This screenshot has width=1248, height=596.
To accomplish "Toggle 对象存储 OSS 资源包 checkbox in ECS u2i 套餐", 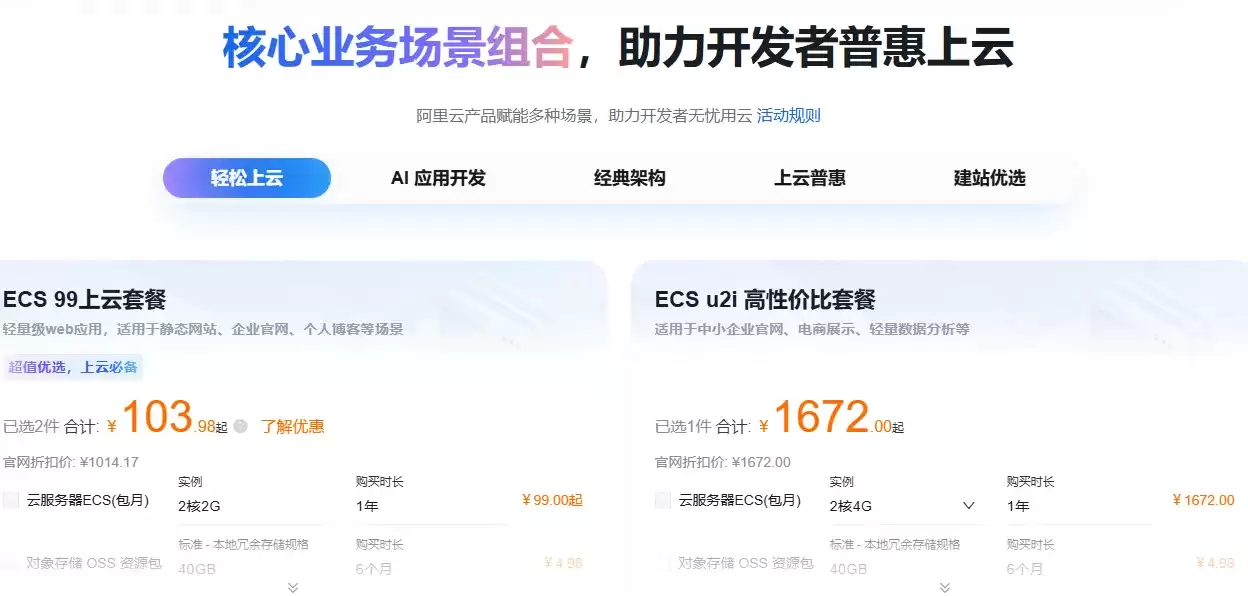I will click(x=663, y=563).
